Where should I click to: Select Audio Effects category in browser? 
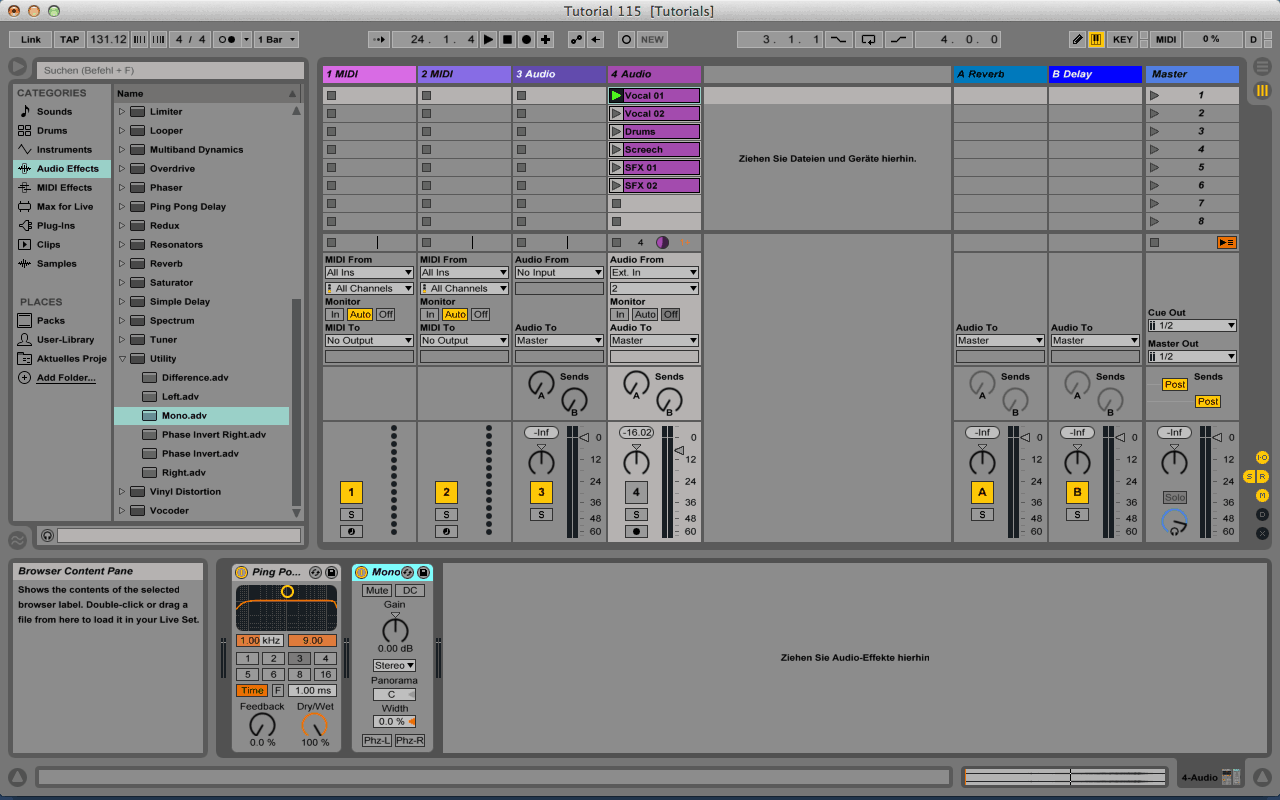click(67, 169)
